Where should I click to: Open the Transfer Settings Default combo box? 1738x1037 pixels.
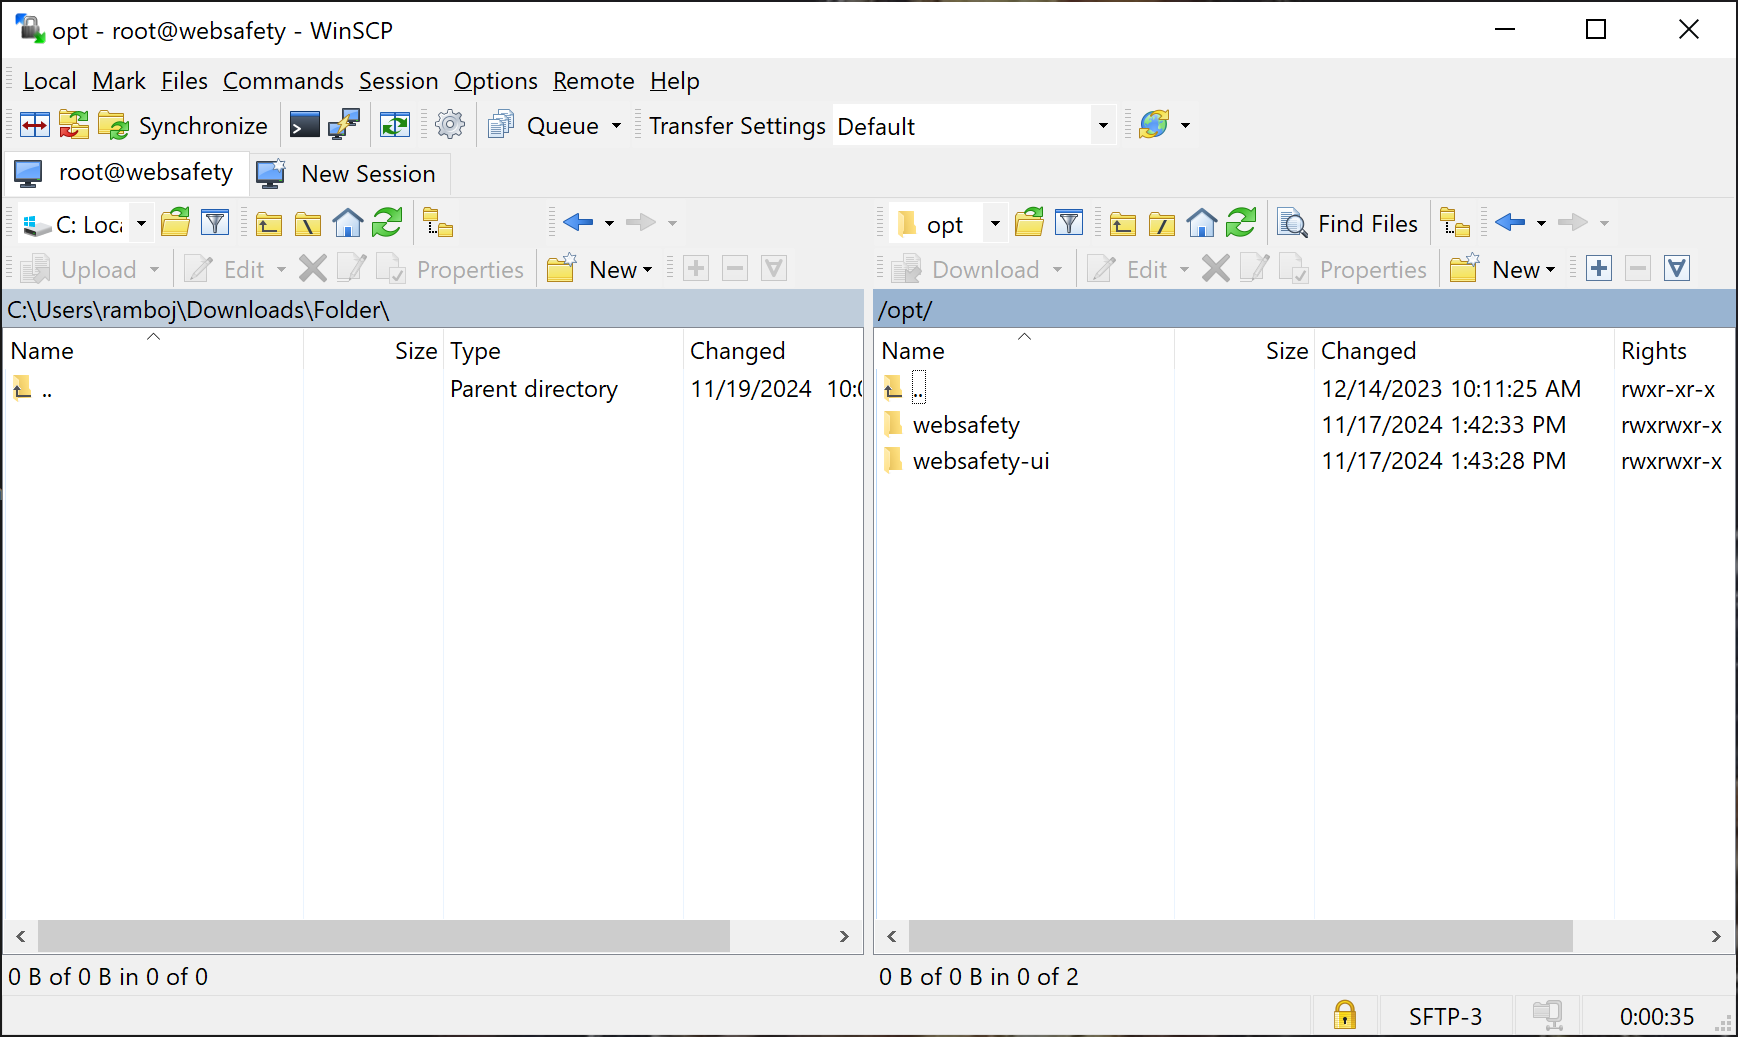973,126
